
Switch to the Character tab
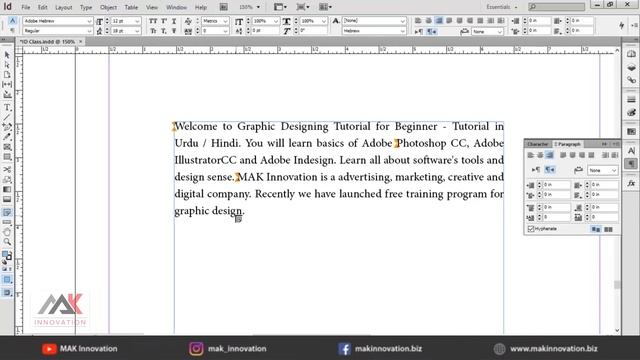coord(538,144)
